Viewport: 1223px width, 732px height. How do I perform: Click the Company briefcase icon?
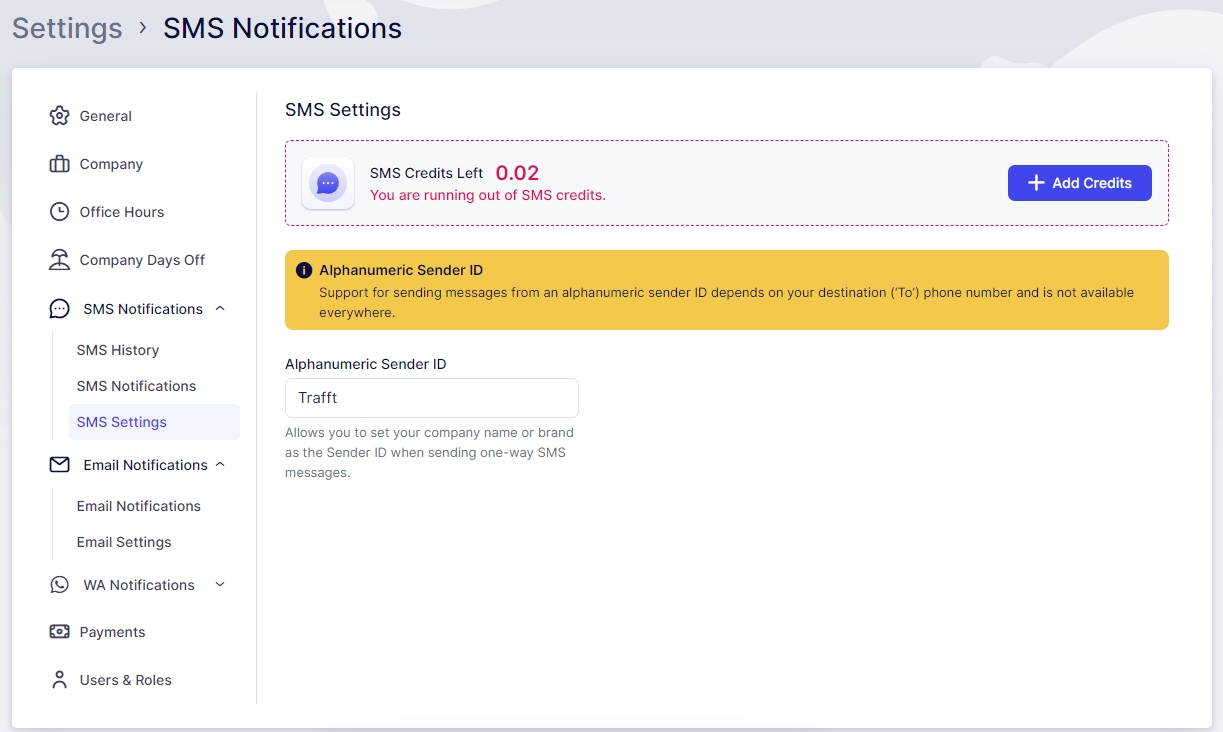tap(60, 164)
